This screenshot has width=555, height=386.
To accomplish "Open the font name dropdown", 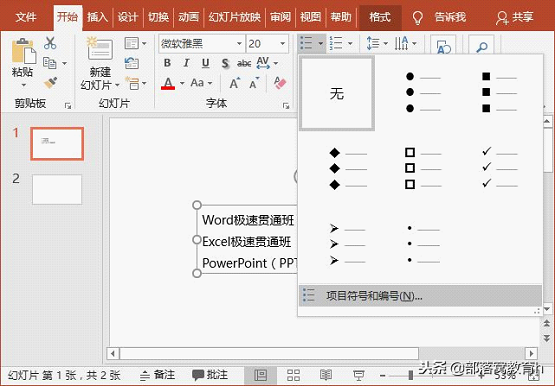I will 239,44.
